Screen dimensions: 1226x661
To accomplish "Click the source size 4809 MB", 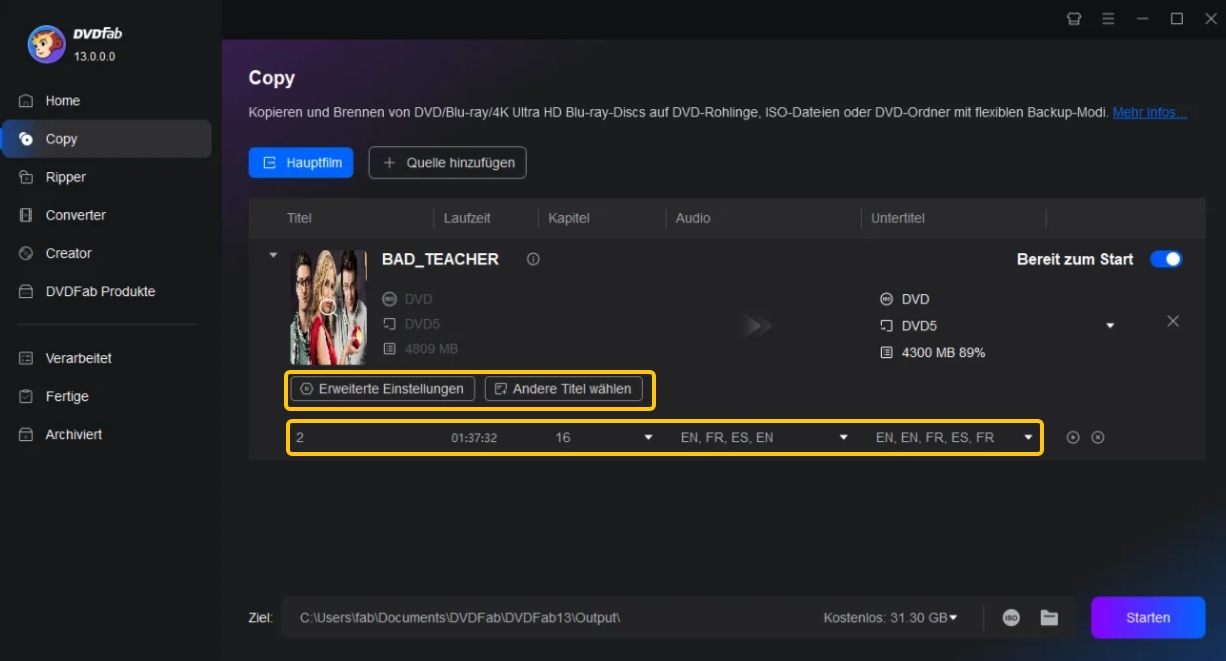I will tap(431, 349).
